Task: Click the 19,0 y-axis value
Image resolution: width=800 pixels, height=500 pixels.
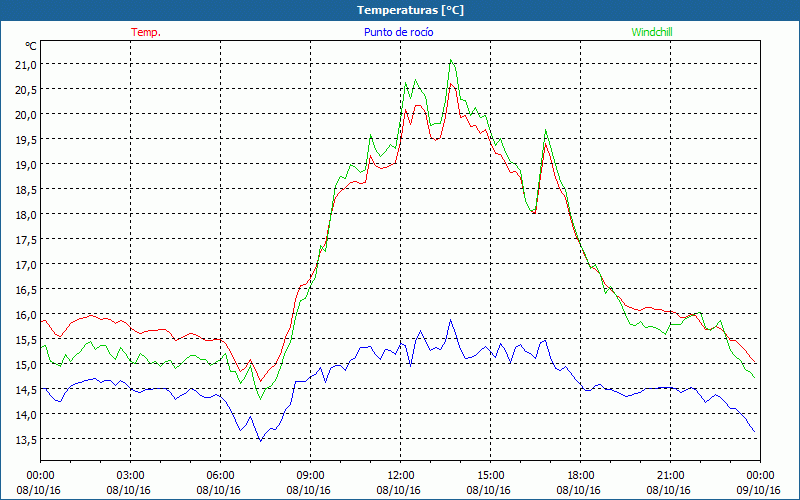Action: click(x=26, y=164)
